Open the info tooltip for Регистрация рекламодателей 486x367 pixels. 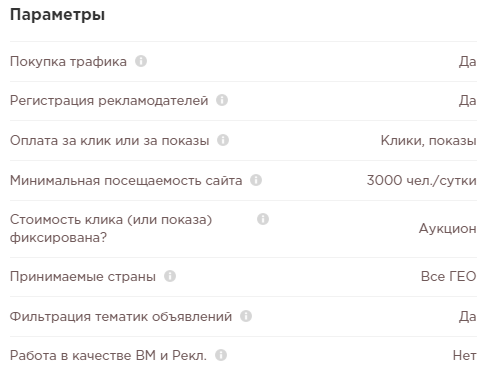pyautogui.click(x=222, y=100)
